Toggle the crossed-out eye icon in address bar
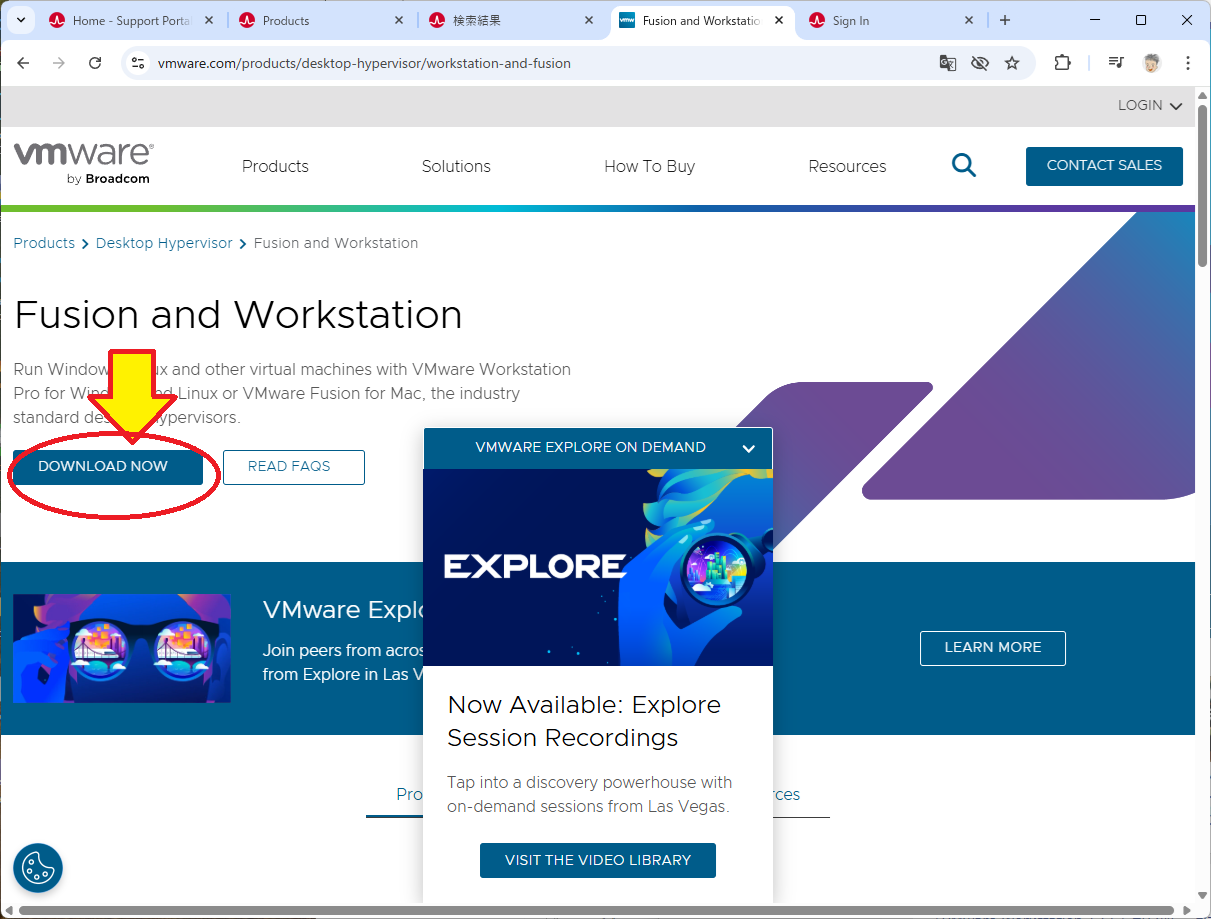Image resolution: width=1211 pixels, height=919 pixels. [x=980, y=63]
